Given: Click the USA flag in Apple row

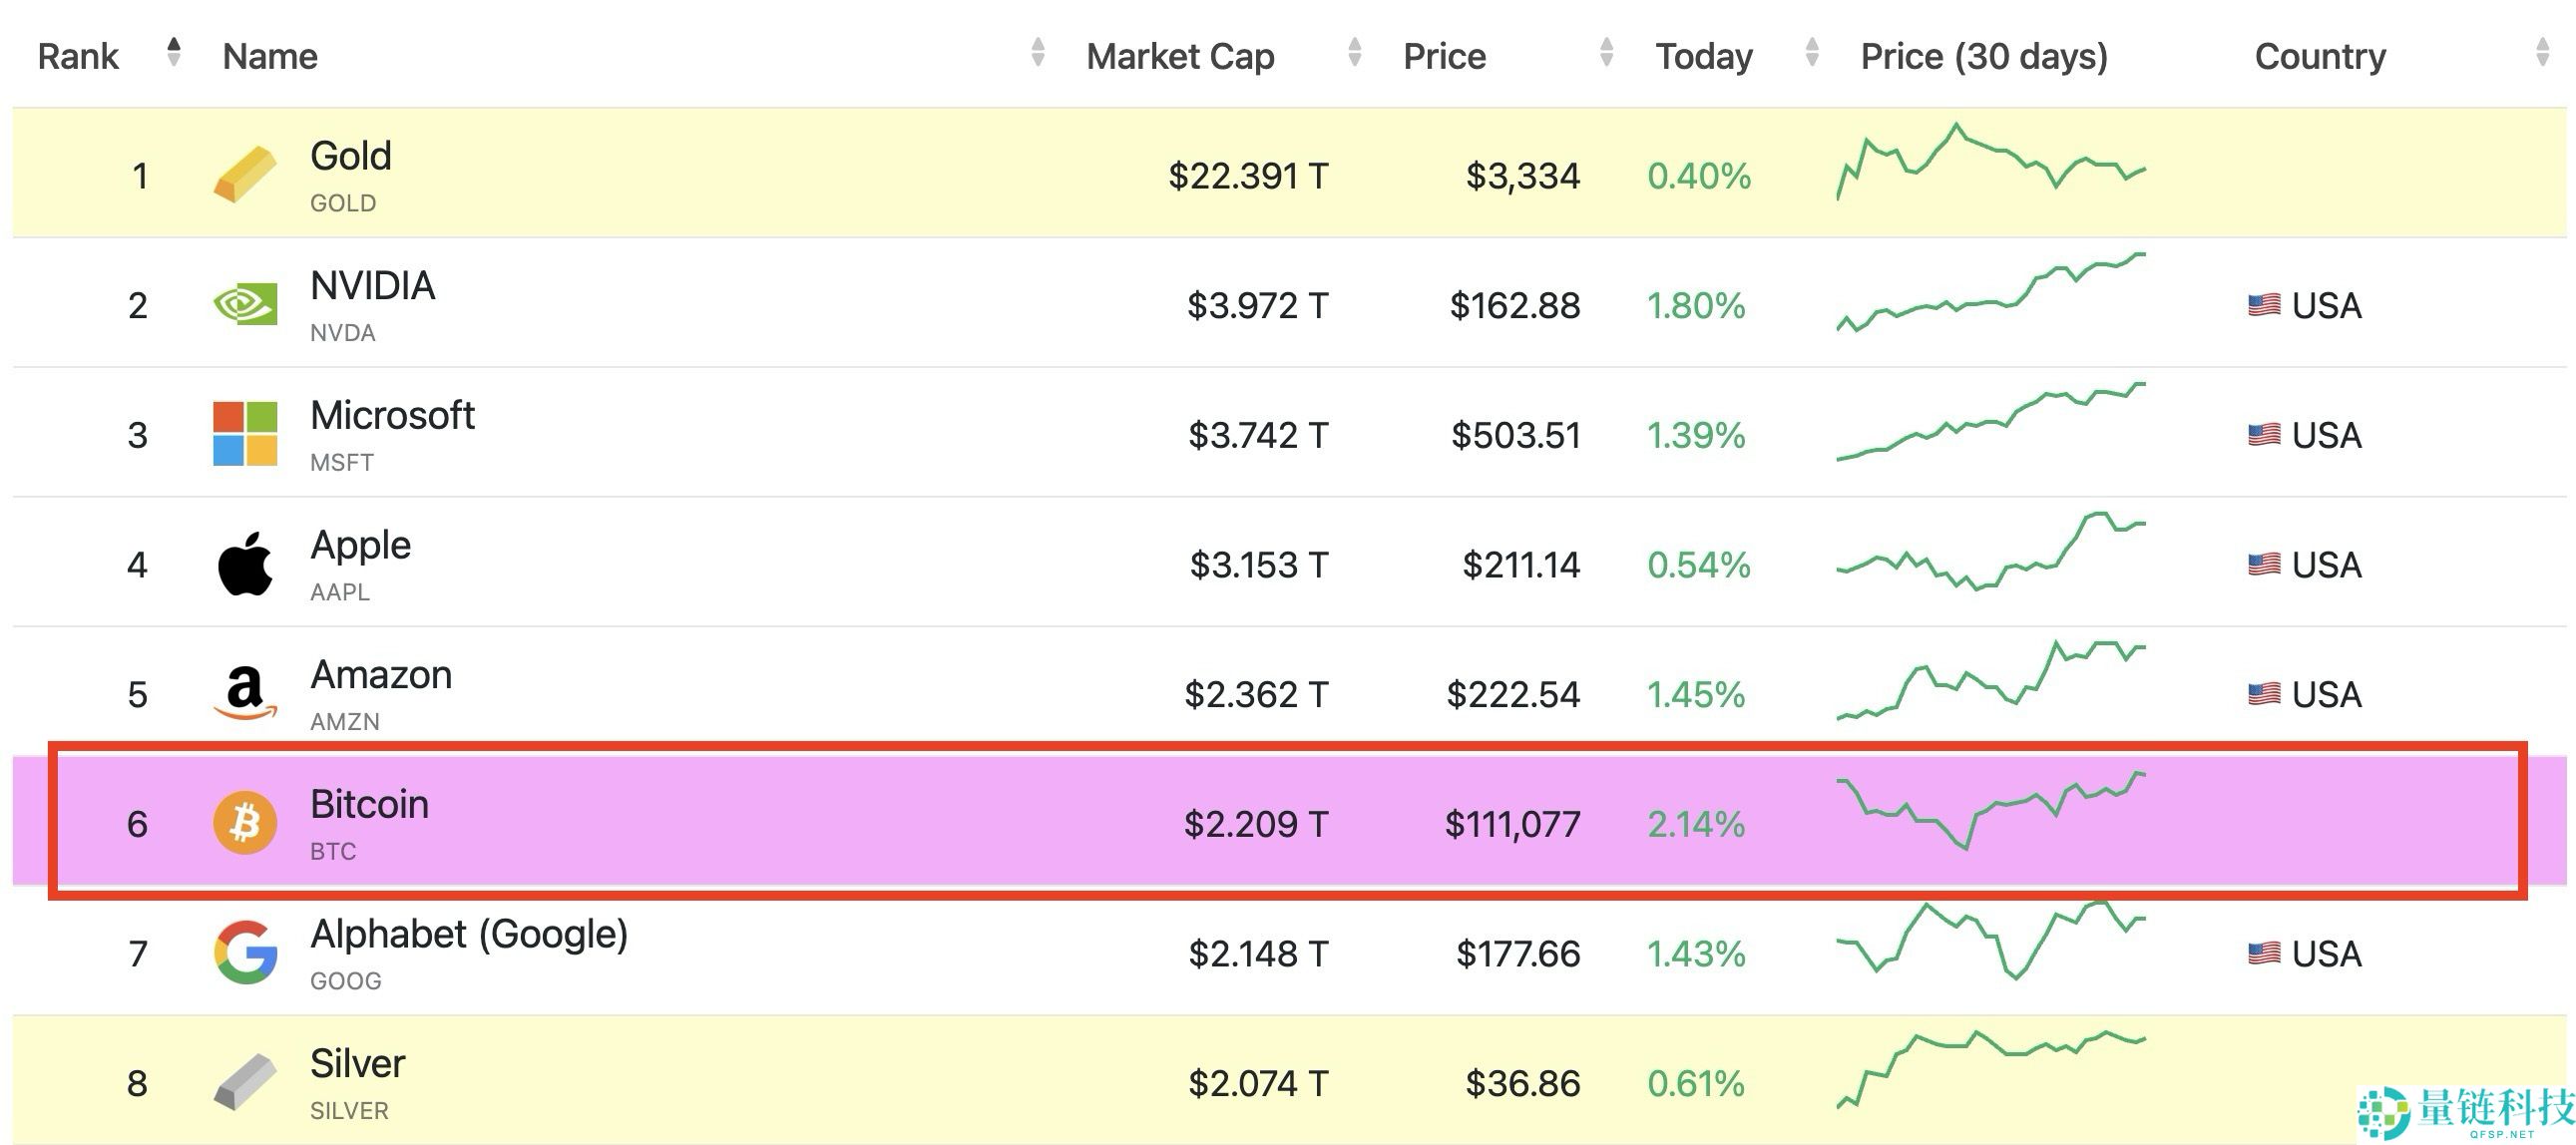Looking at the screenshot, I should tap(2264, 565).
